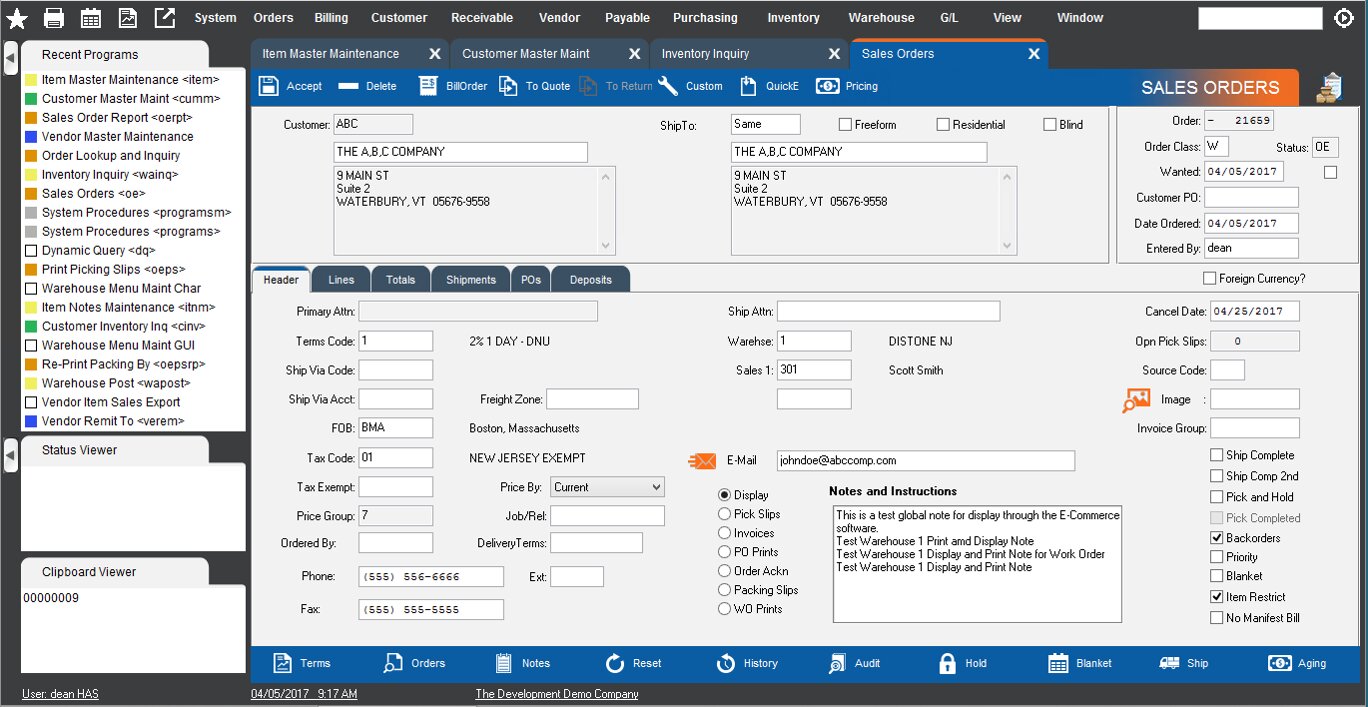The height and width of the screenshot is (707, 1368).
Task: Click the star favorites icon
Action: coord(17,18)
